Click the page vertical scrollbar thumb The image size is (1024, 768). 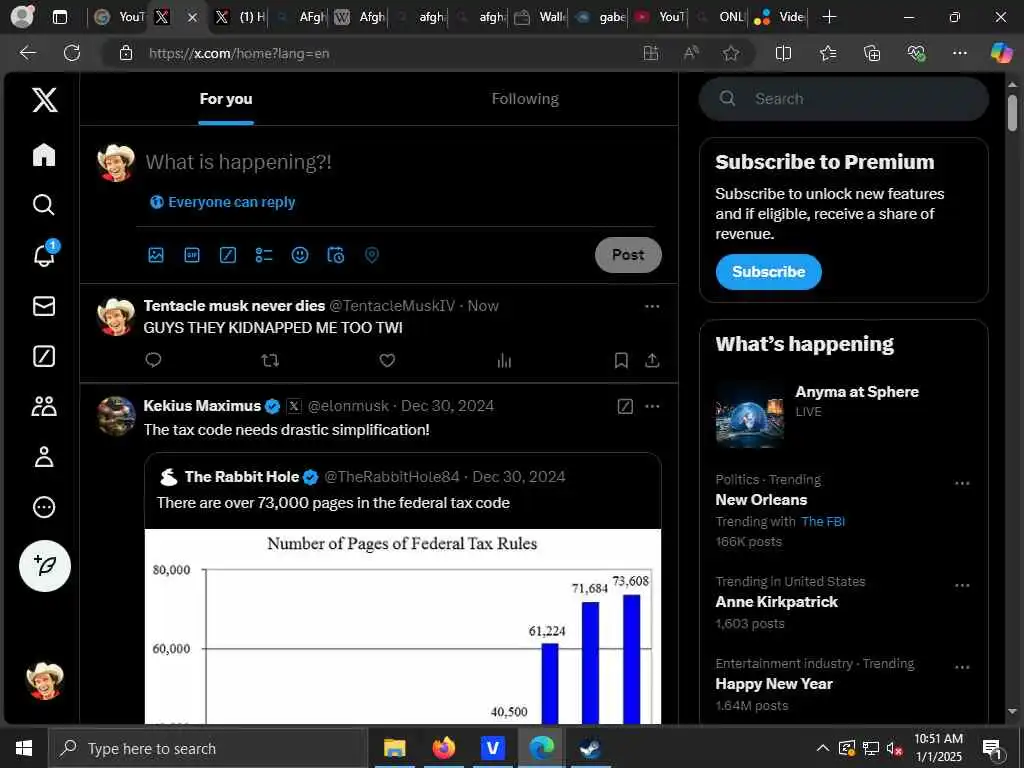1012,113
